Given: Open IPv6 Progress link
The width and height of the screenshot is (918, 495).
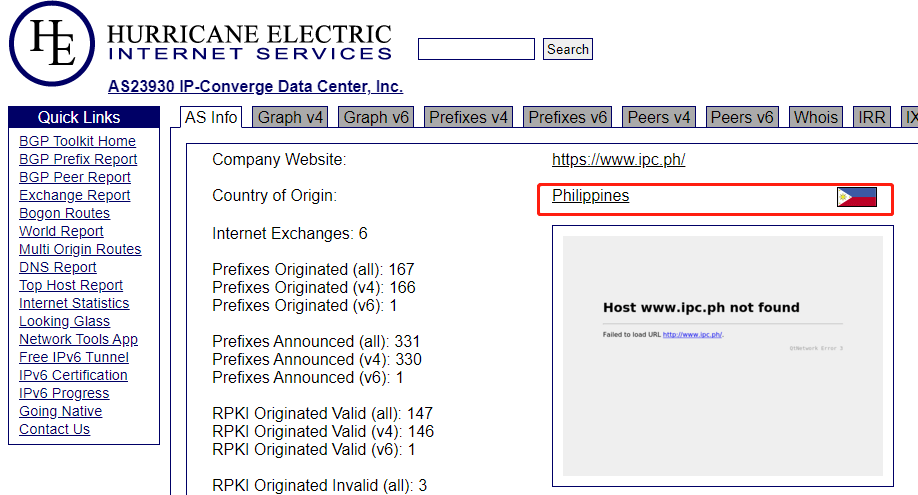Looking at the screenshot, I should pos(64,394).
